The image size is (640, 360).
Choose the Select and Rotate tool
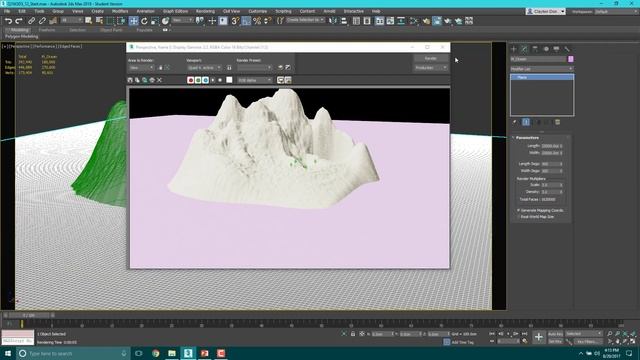(x=144, y=21)
